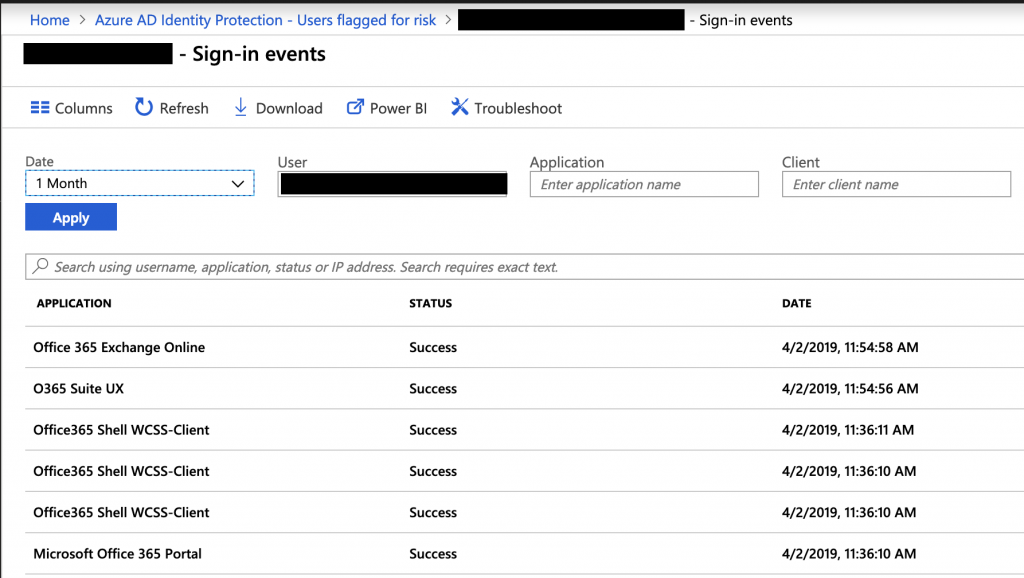1024x578 pixels.
Task: Select the Office 365 Exchange Online row
Action: click(x=524, y=347)
